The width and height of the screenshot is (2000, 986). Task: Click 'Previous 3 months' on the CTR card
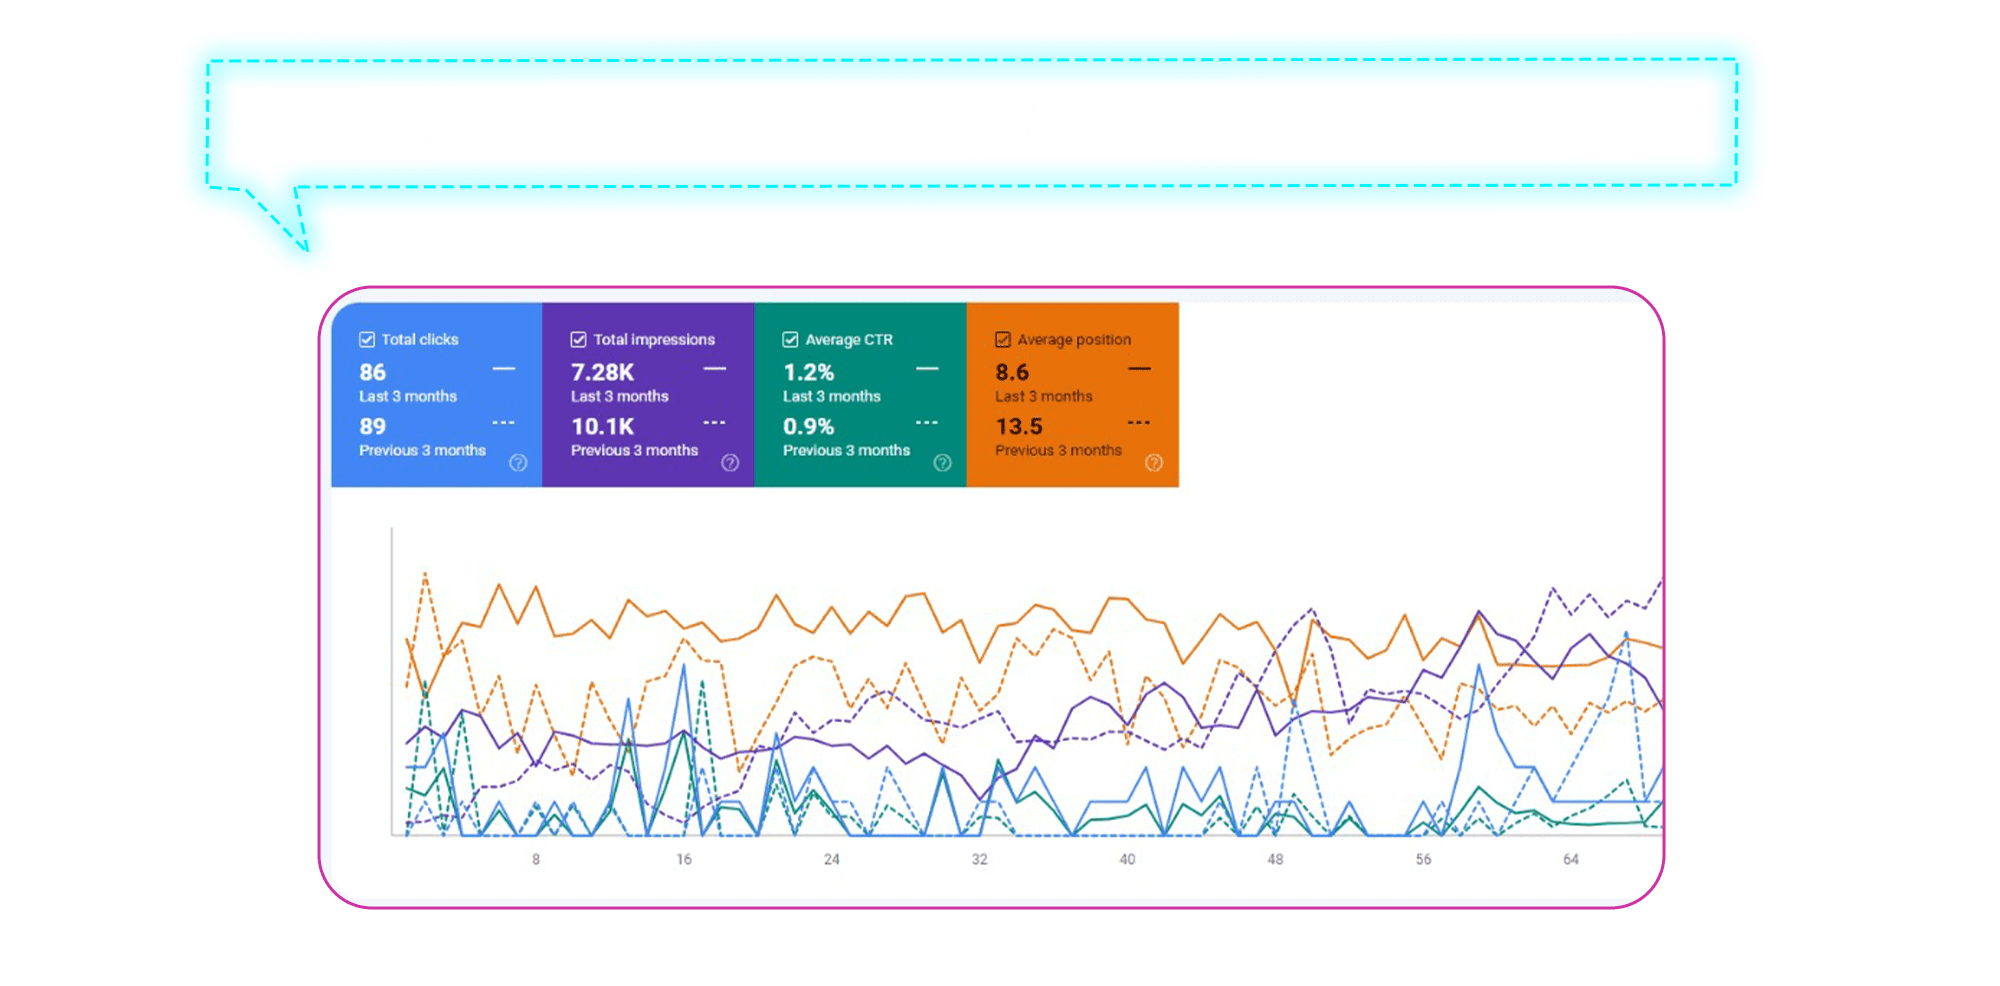[847, 450]
